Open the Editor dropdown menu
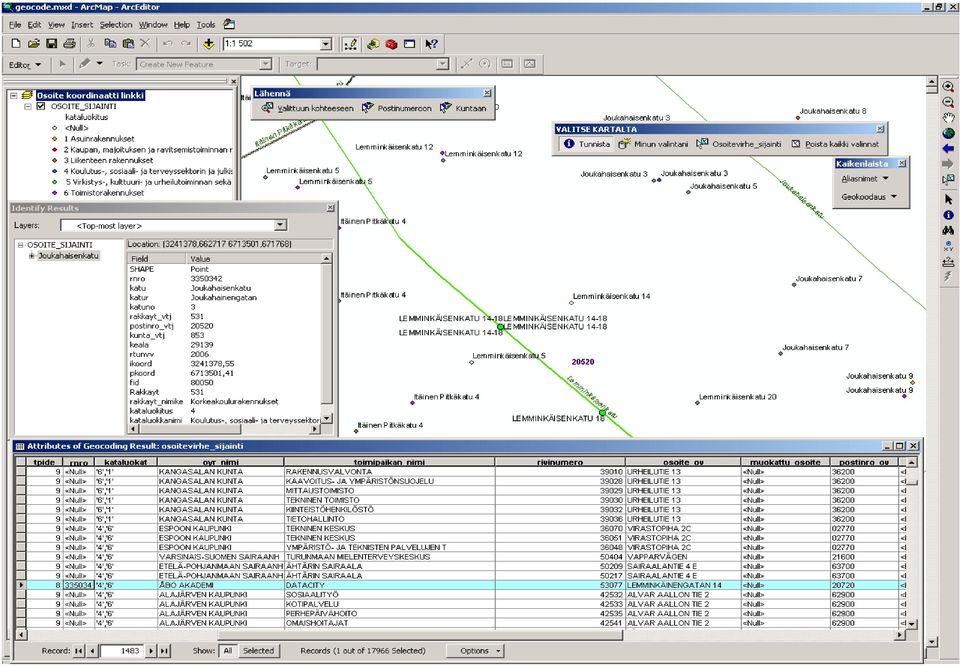960x667 pixels. [25, 64]
